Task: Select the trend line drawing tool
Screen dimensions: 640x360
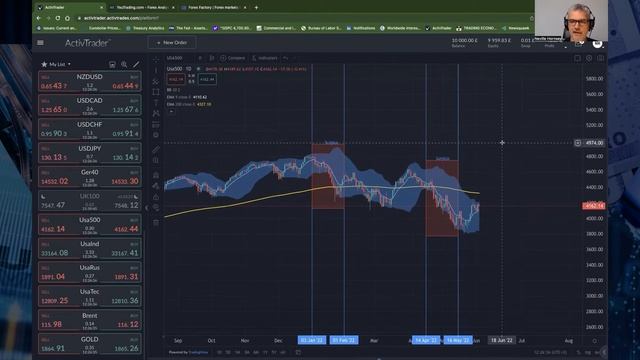Action: (156, 71)
